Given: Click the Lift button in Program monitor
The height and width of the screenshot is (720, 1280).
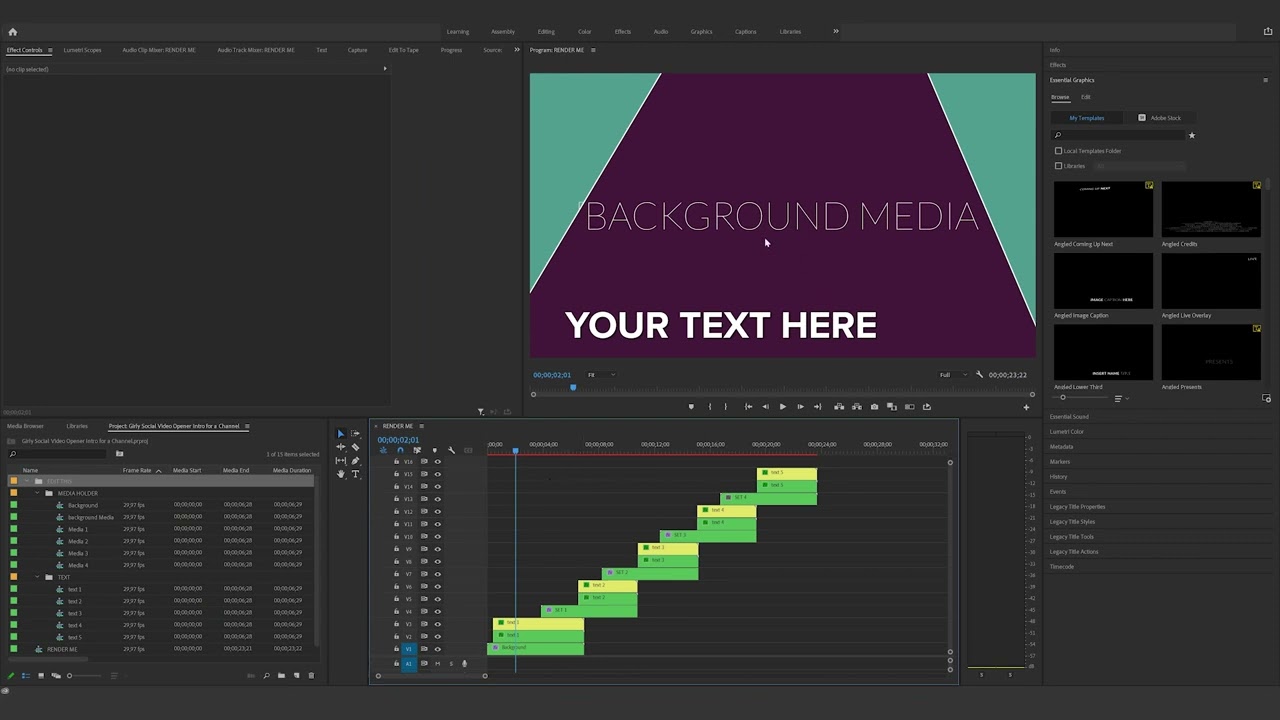Looking at the screenshot, I should click(x=839, y=407).
